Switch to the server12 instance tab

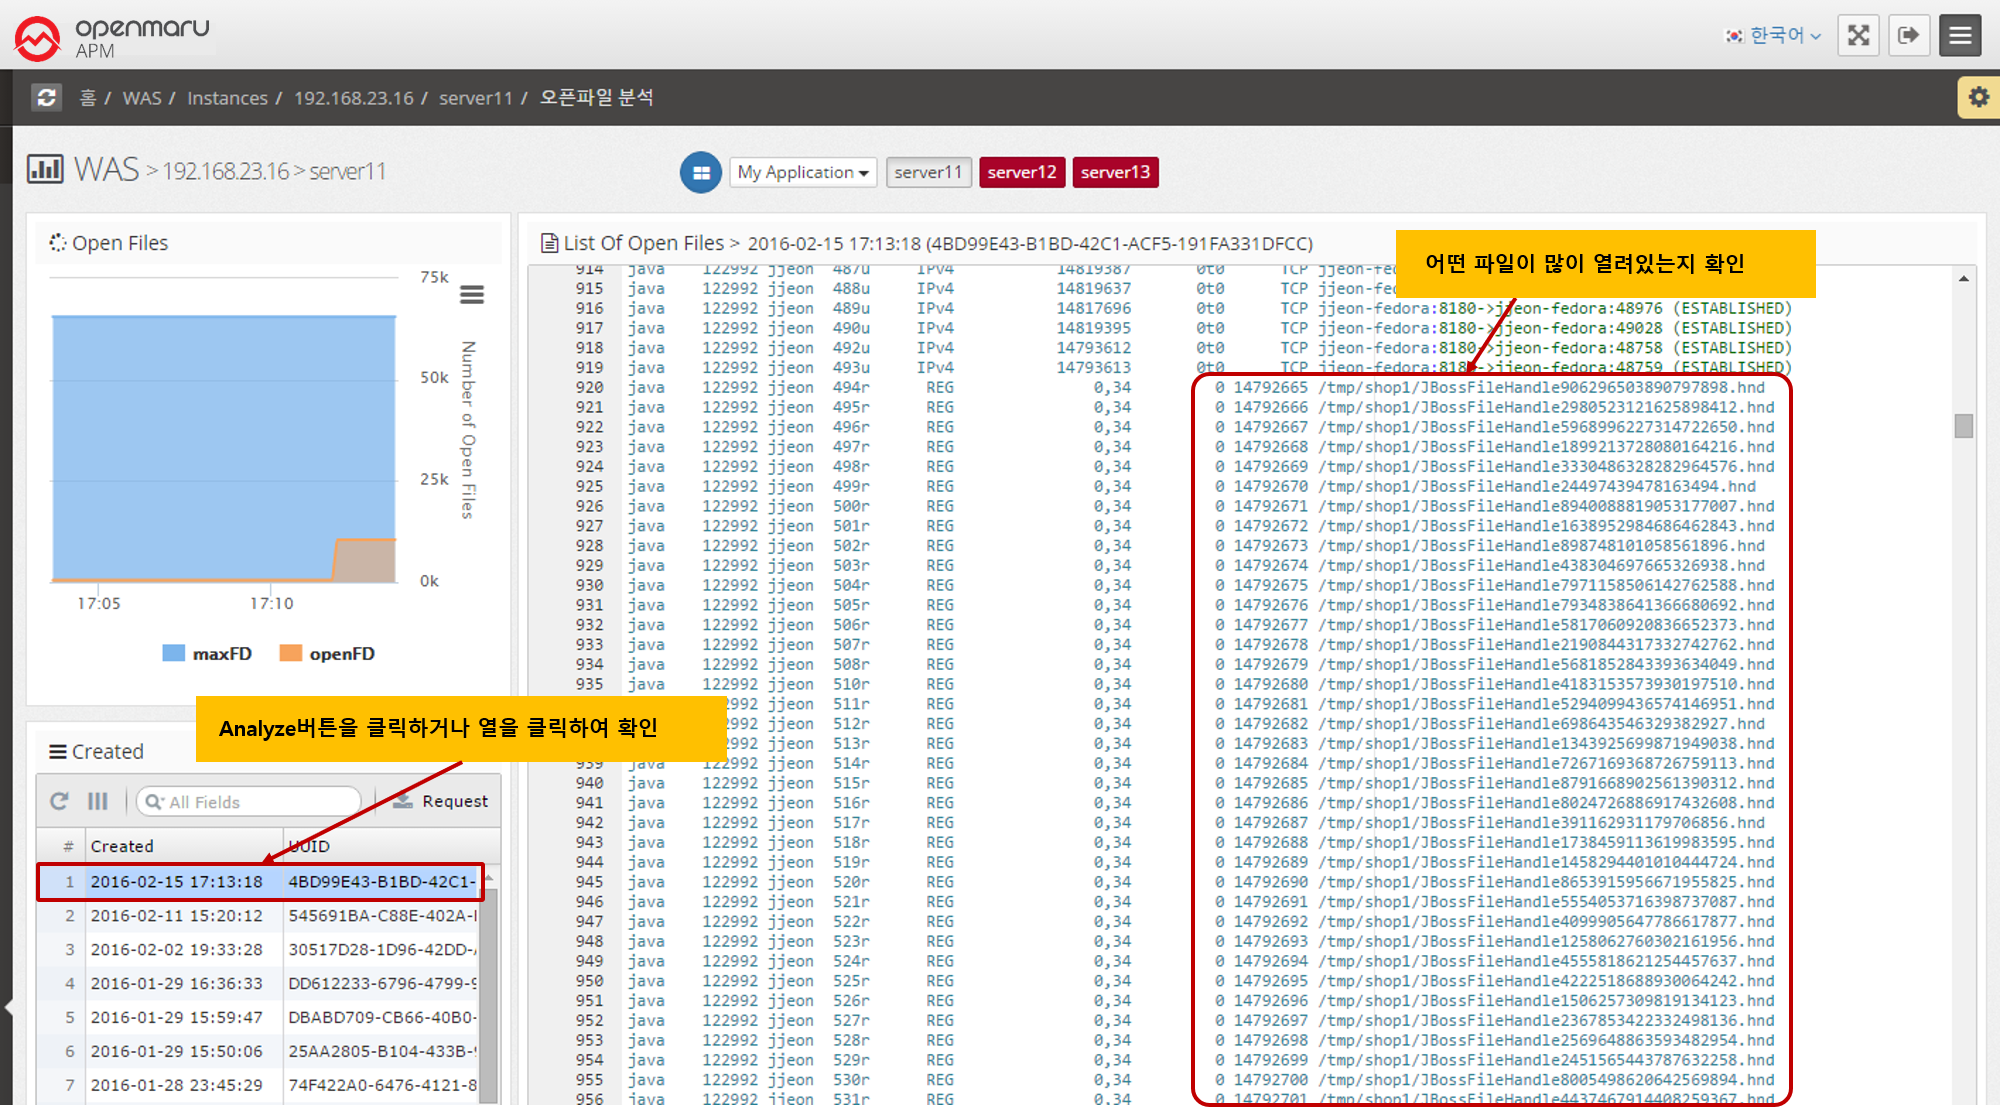pyautogui.click(x=1021, y=172)
